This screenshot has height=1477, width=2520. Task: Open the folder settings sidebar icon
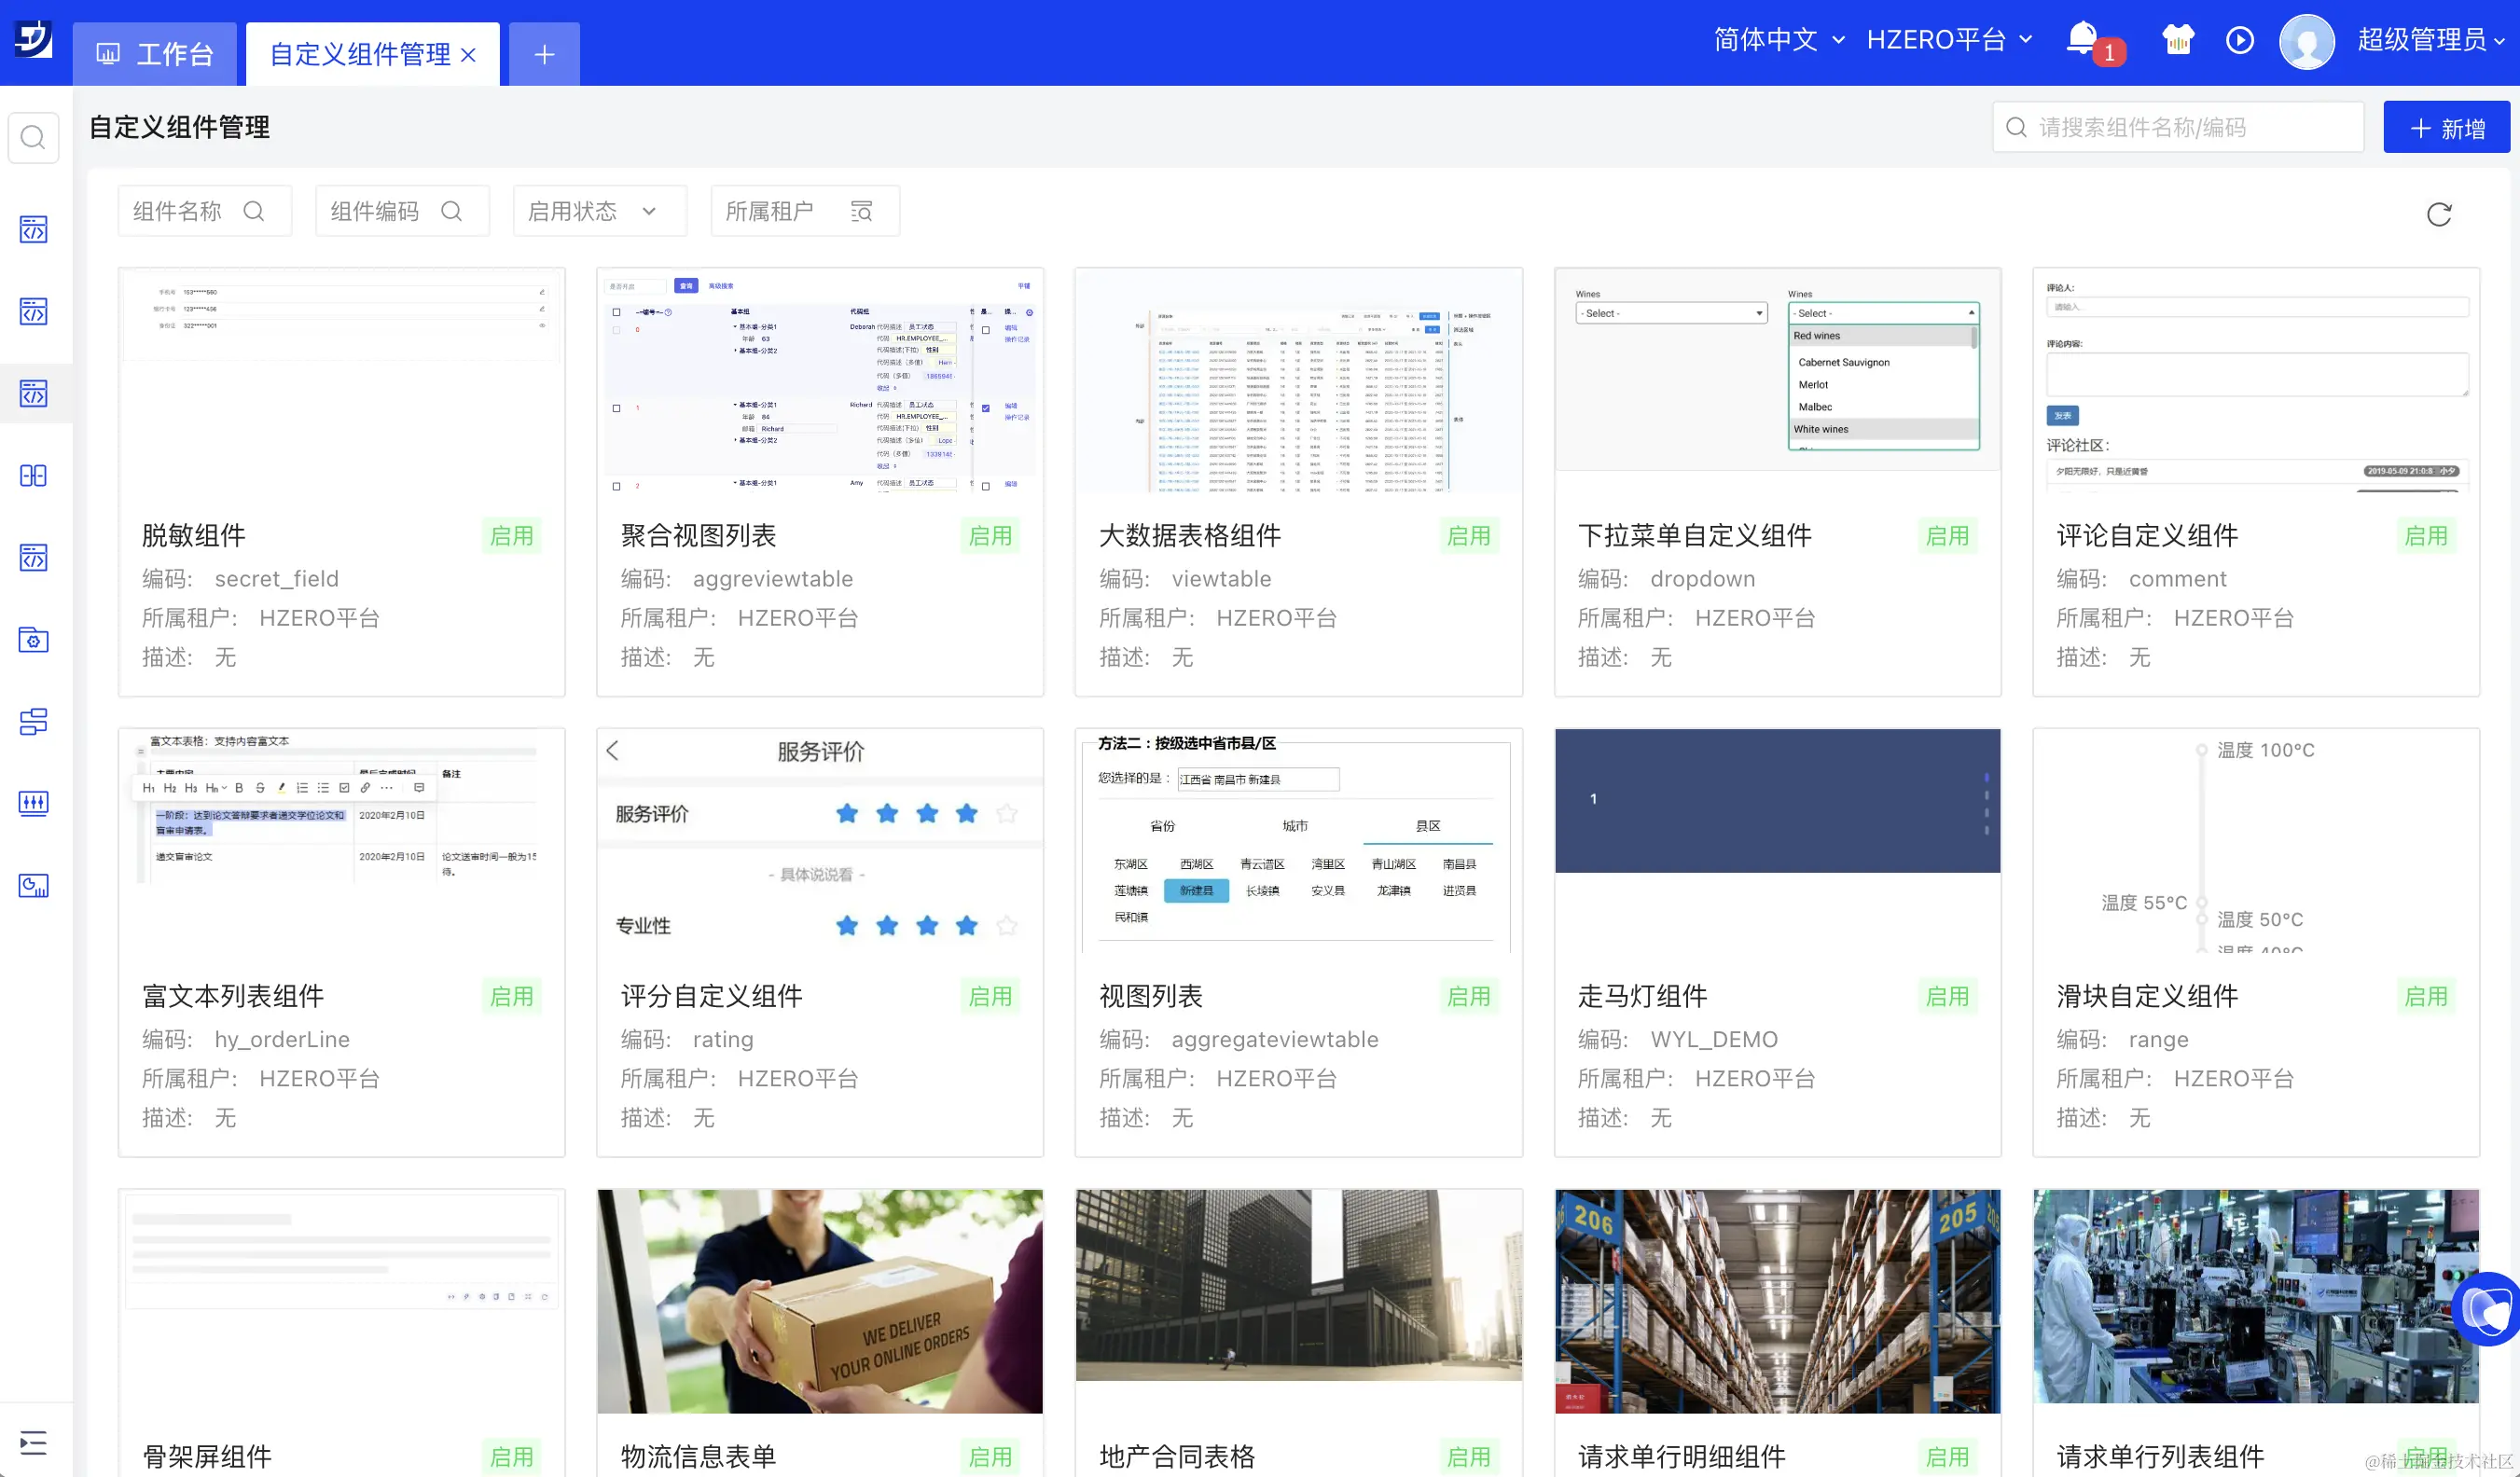click(33, 640)
